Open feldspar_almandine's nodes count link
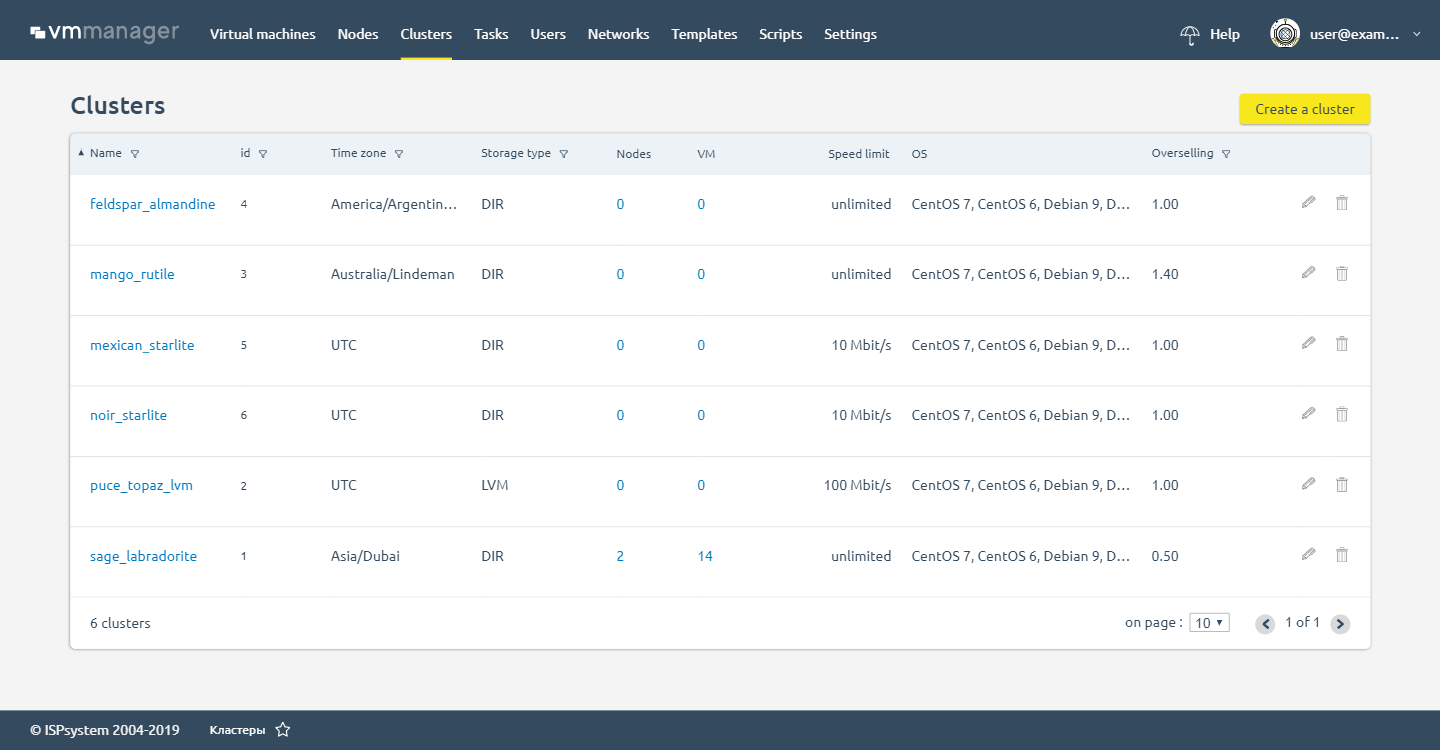The width and height of the screenshot is (1440, 750). click(x=620, y=204)
